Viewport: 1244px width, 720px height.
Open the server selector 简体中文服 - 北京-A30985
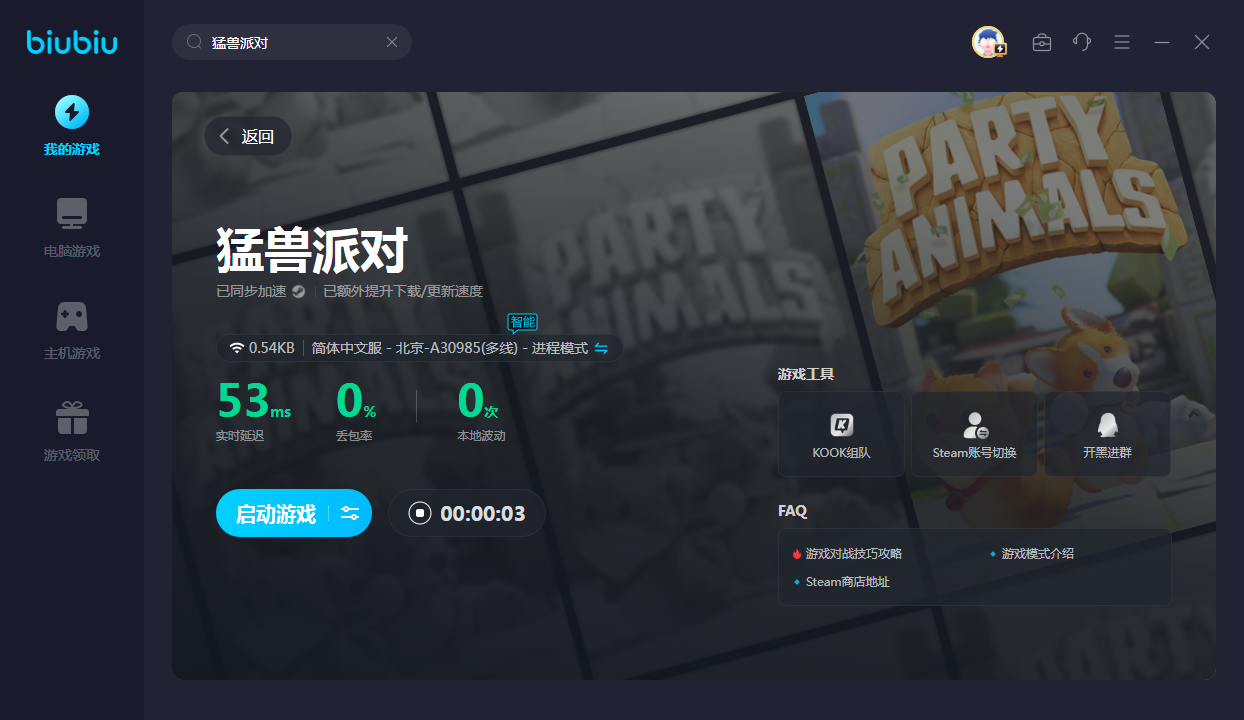click(449, 348)
